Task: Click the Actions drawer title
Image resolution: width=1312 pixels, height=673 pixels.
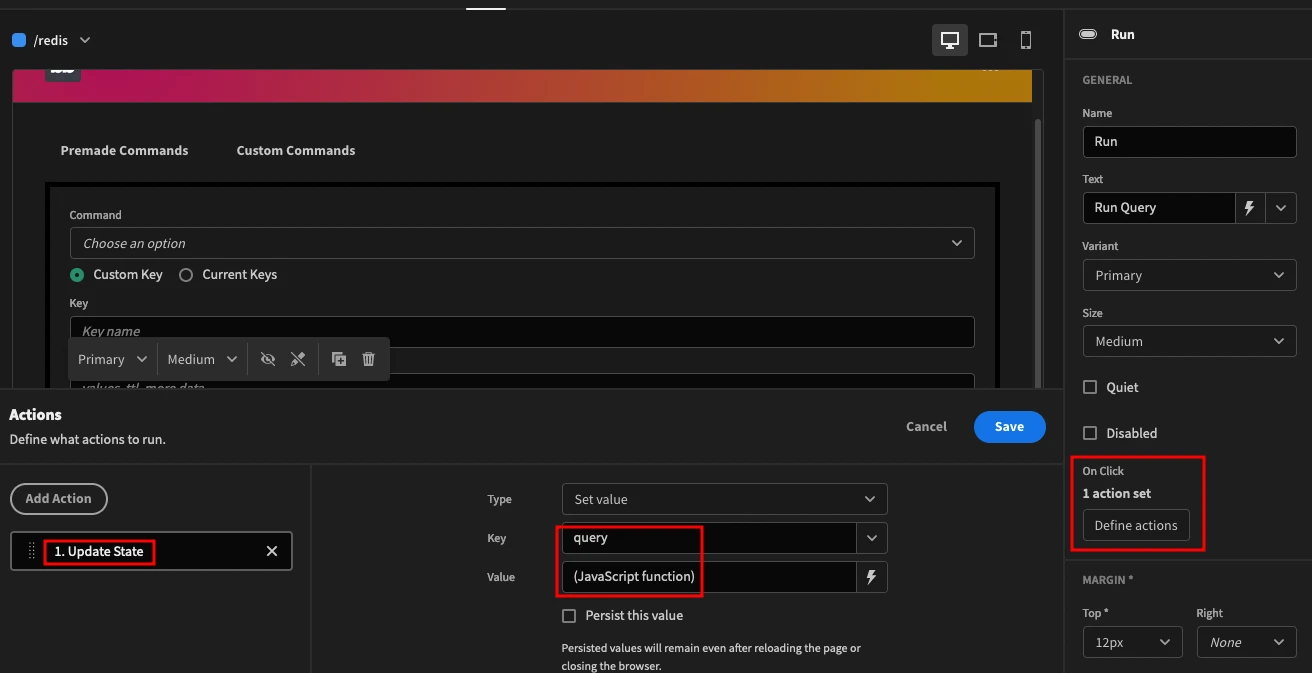Action: tap(35, 414)
